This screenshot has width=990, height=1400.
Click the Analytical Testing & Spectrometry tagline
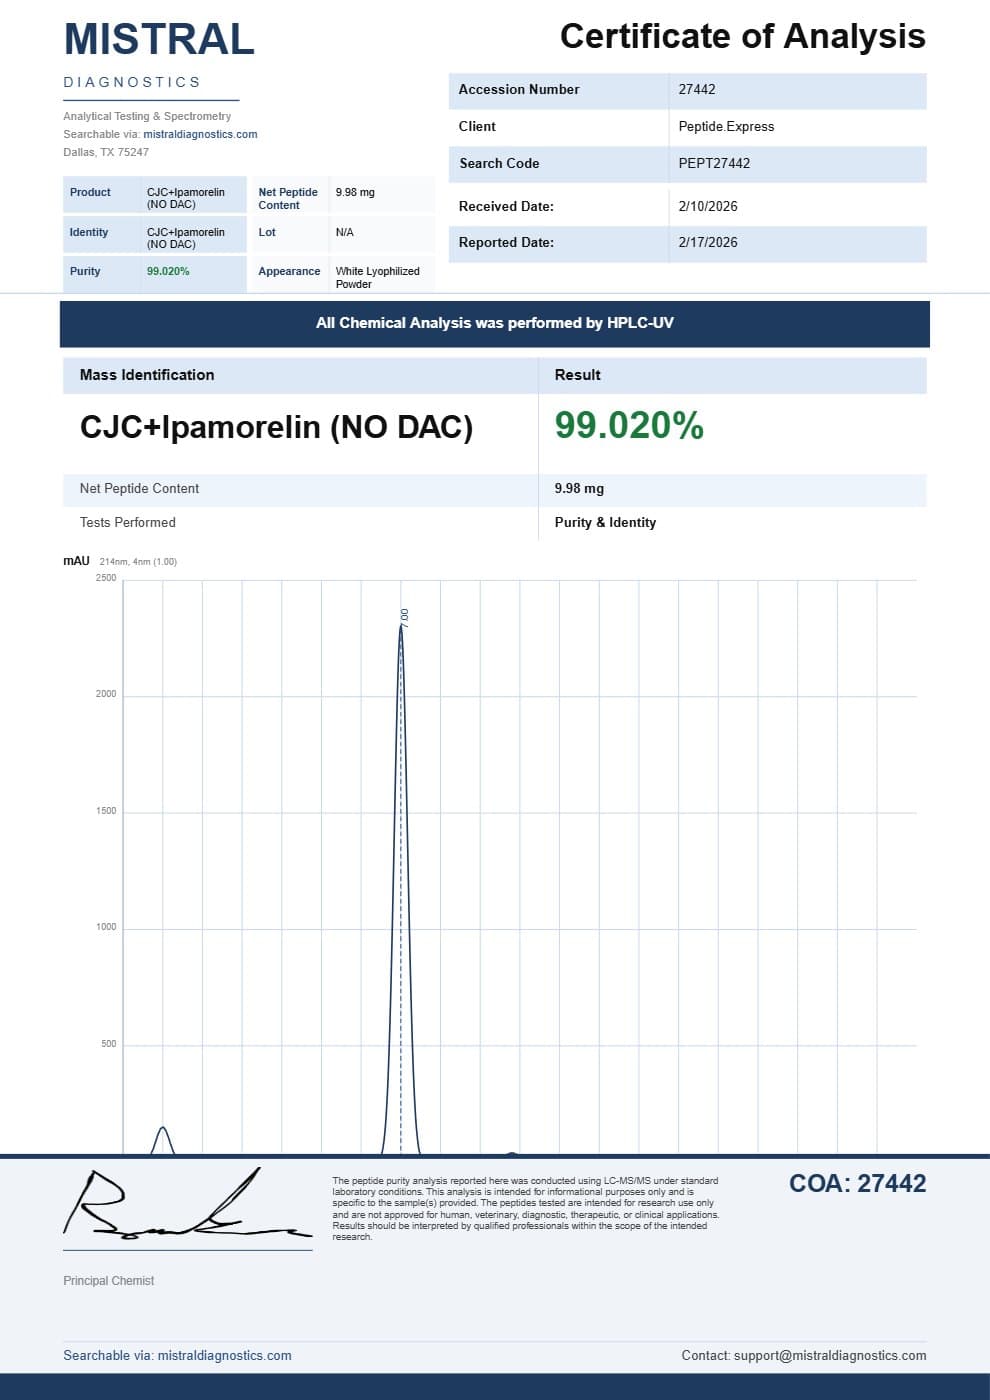pos(147,116)
